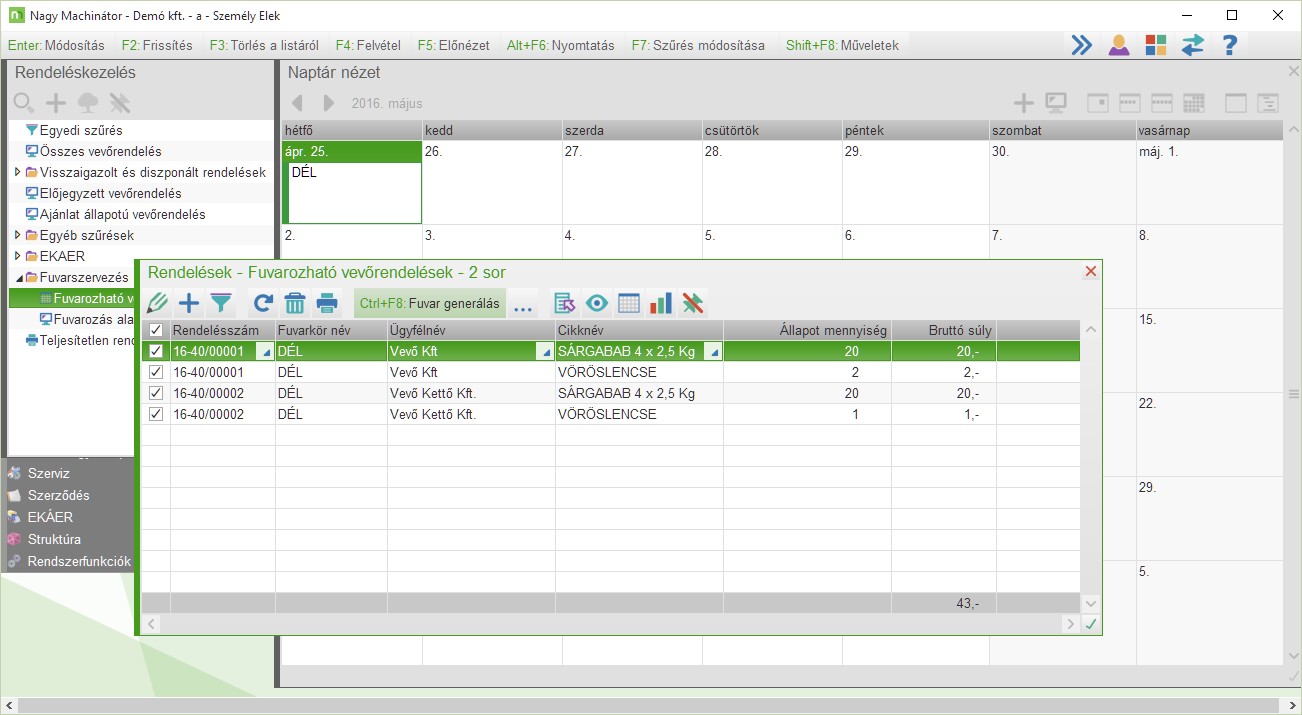
Task: Open help via the question mark icon
Action: (x=1230, y=45)
